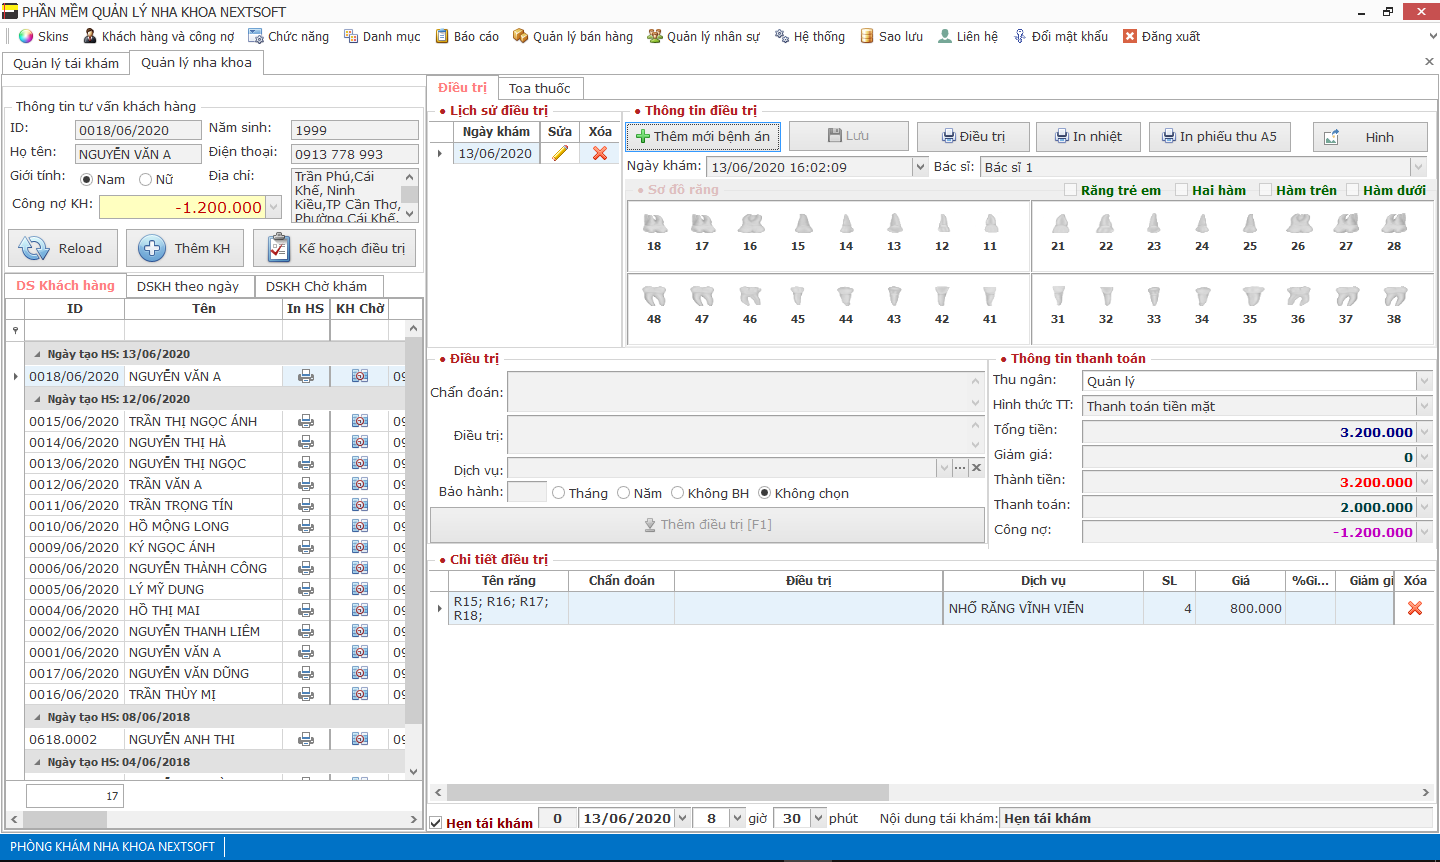Screen dimensions: 1440x862
Task: Select the Nam gender option
Action: point(87,180)
